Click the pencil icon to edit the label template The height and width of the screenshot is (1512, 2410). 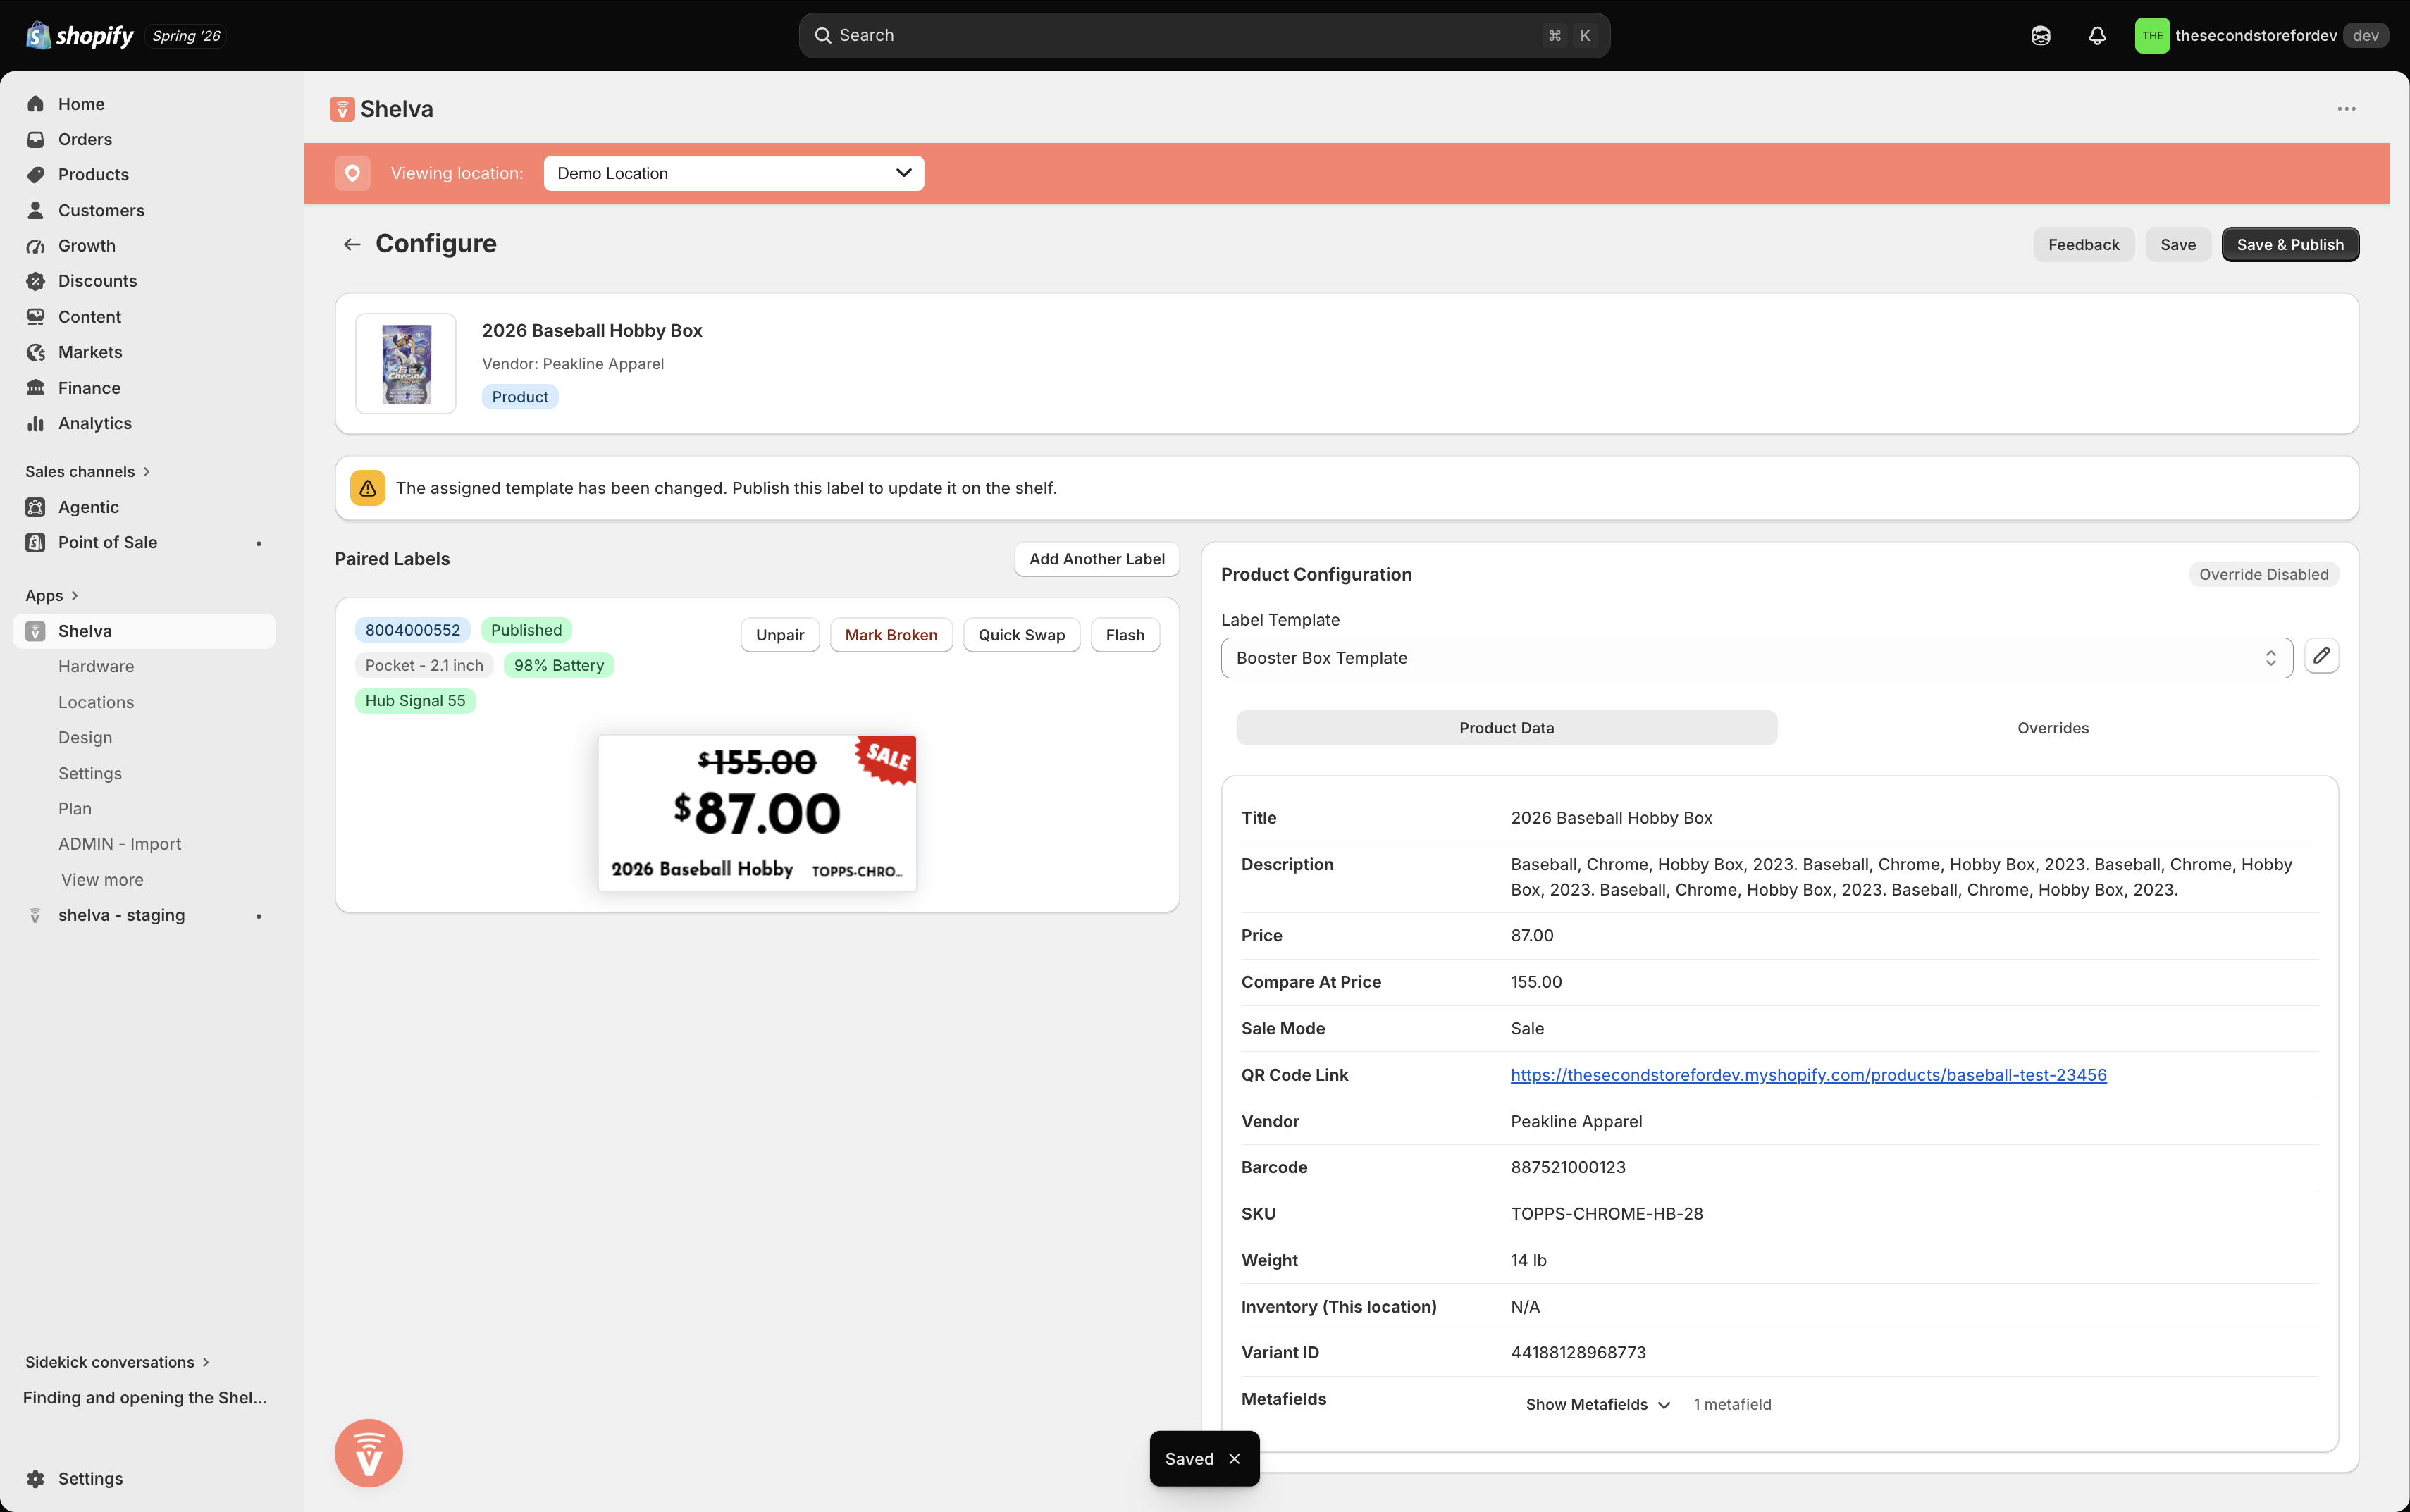pyautogui.click(x=2321, y=657)
